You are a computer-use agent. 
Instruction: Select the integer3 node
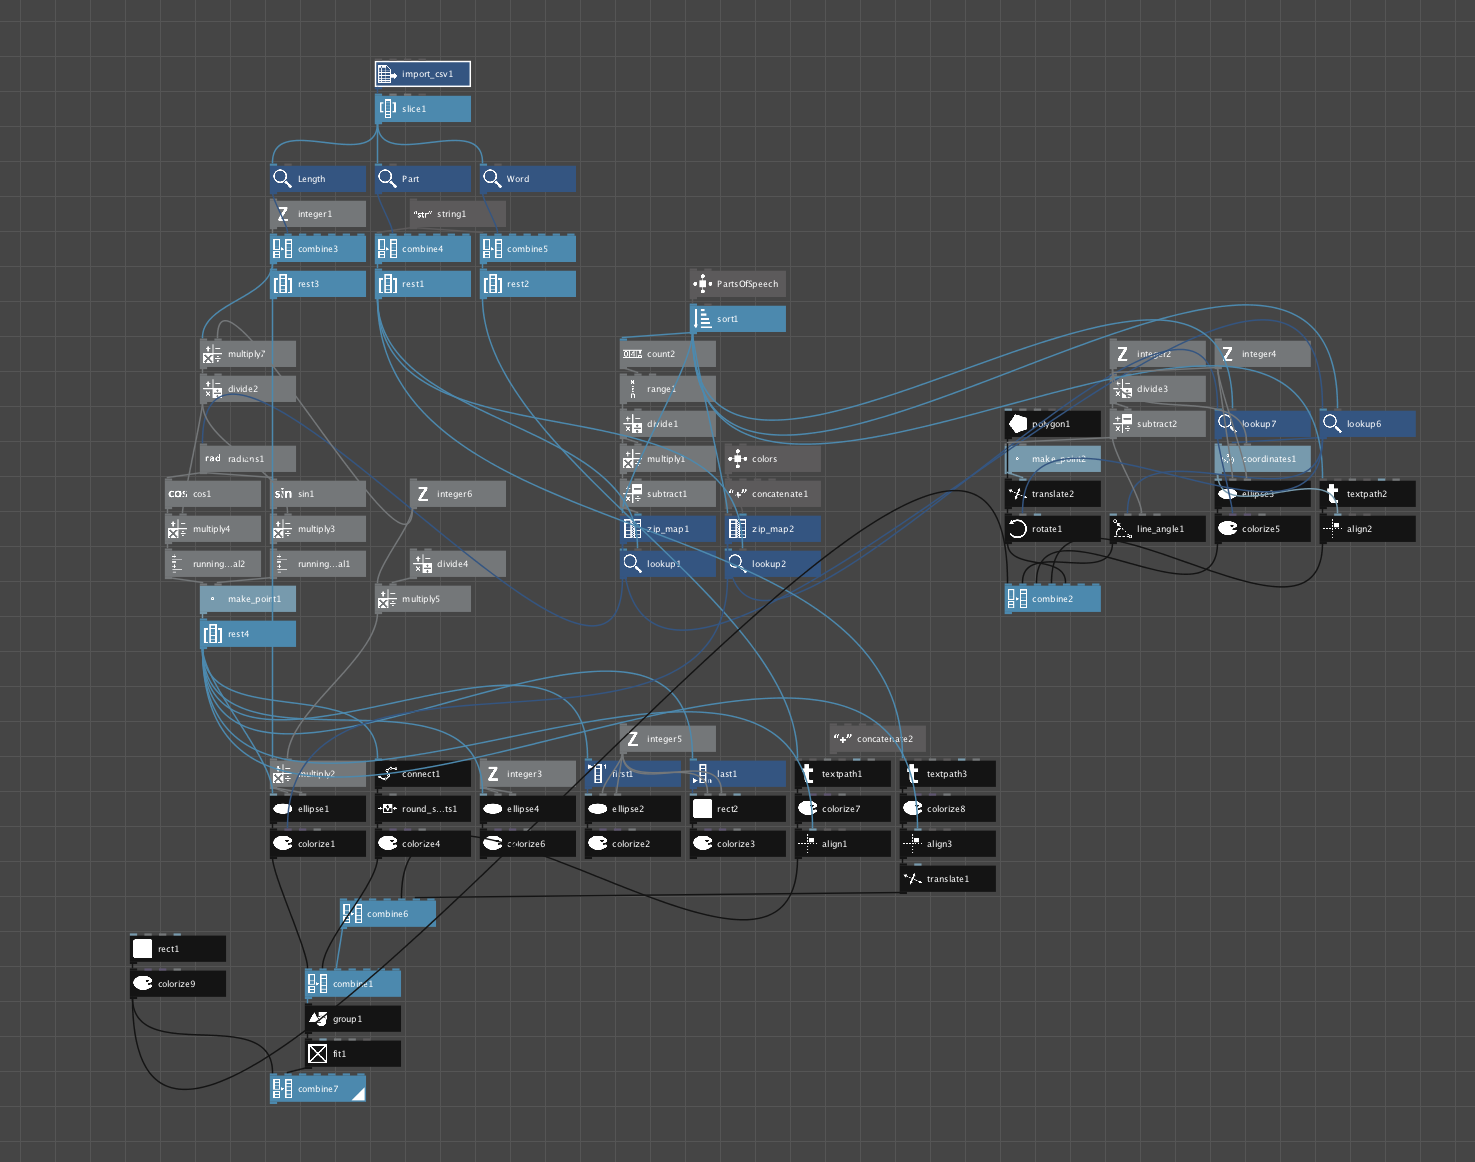click(528, 774)
